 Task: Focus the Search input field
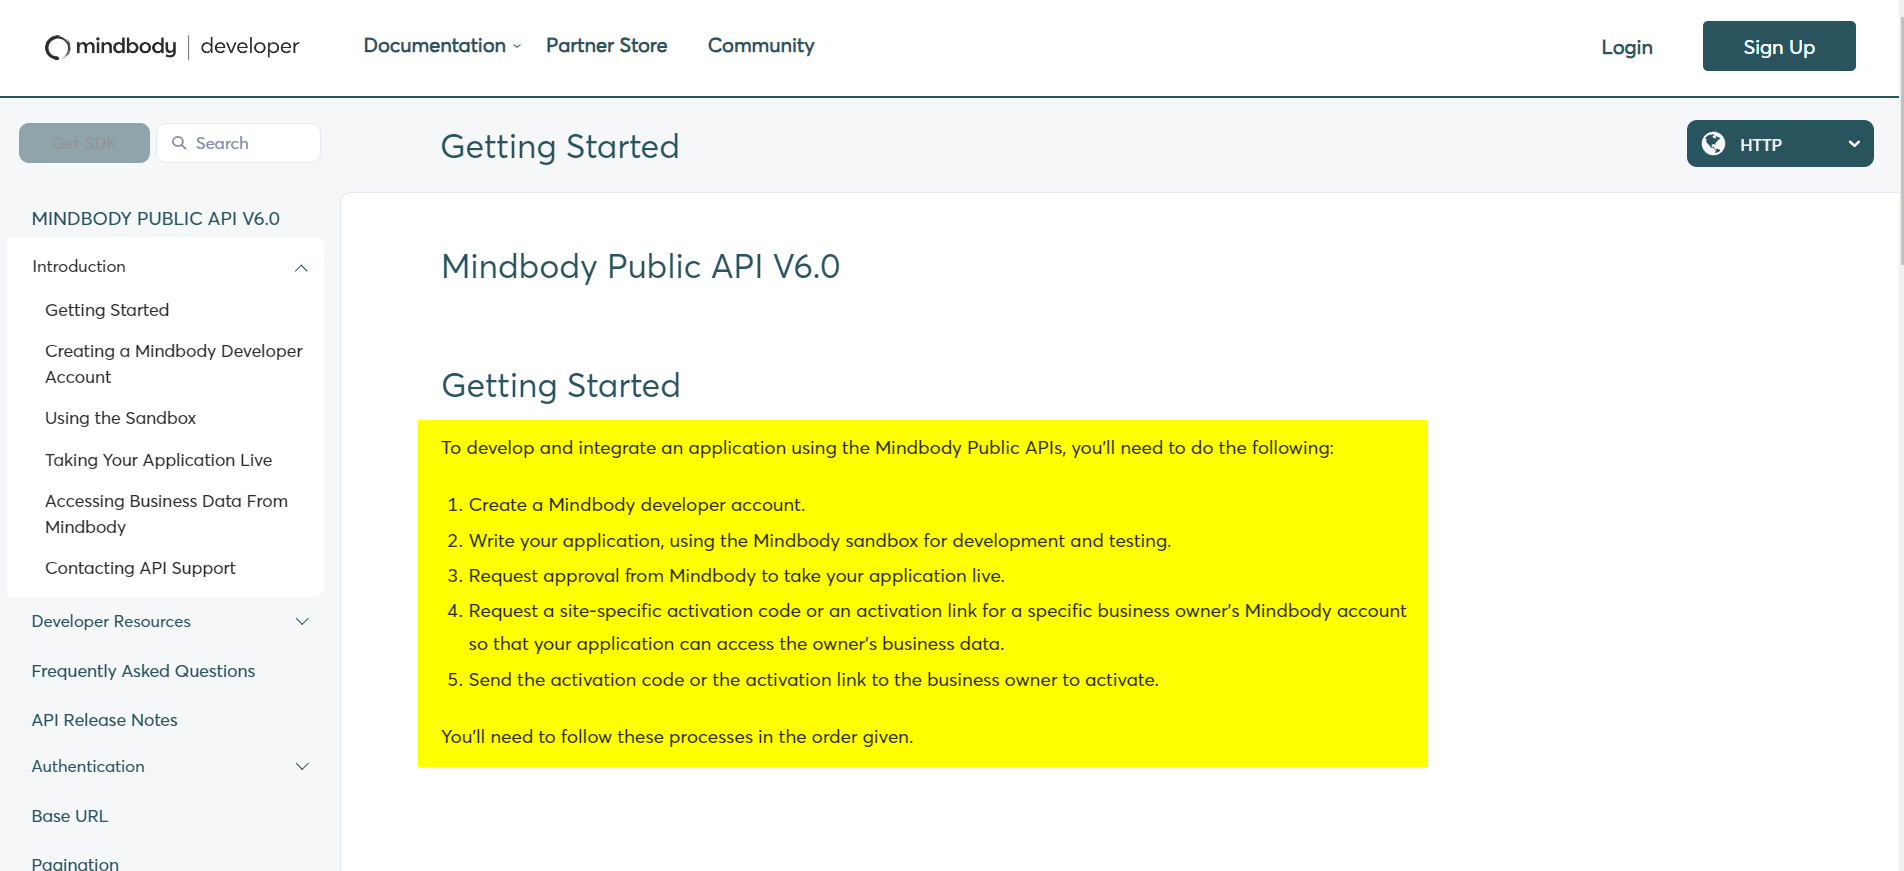(x=239, y=143)
